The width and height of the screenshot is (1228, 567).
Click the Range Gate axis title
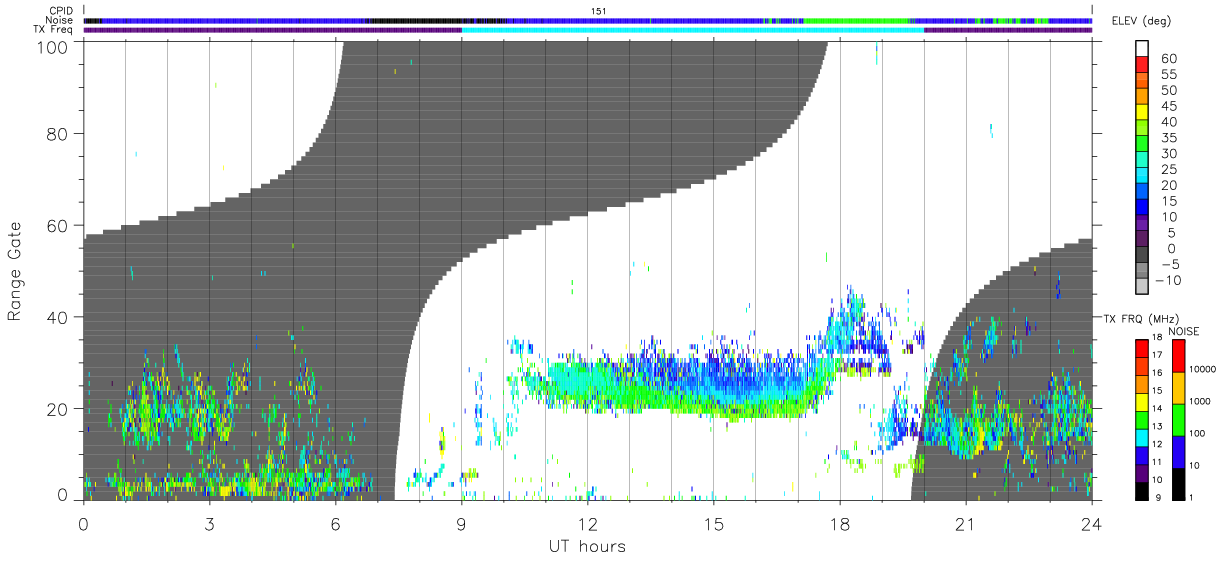click(x=16, y=272)
